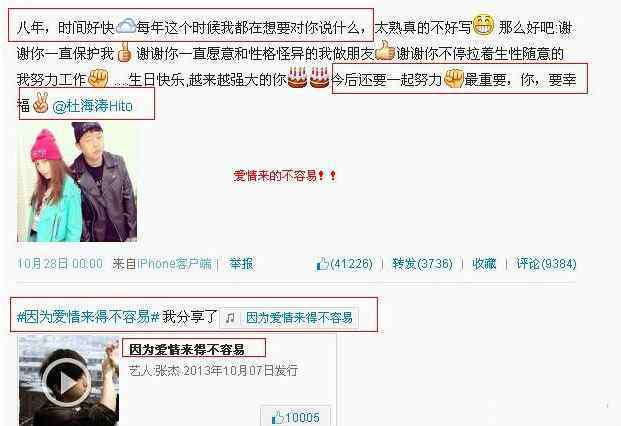
Task: Play the 因为爱情来得不容易 song video
Action: [69, 382]
